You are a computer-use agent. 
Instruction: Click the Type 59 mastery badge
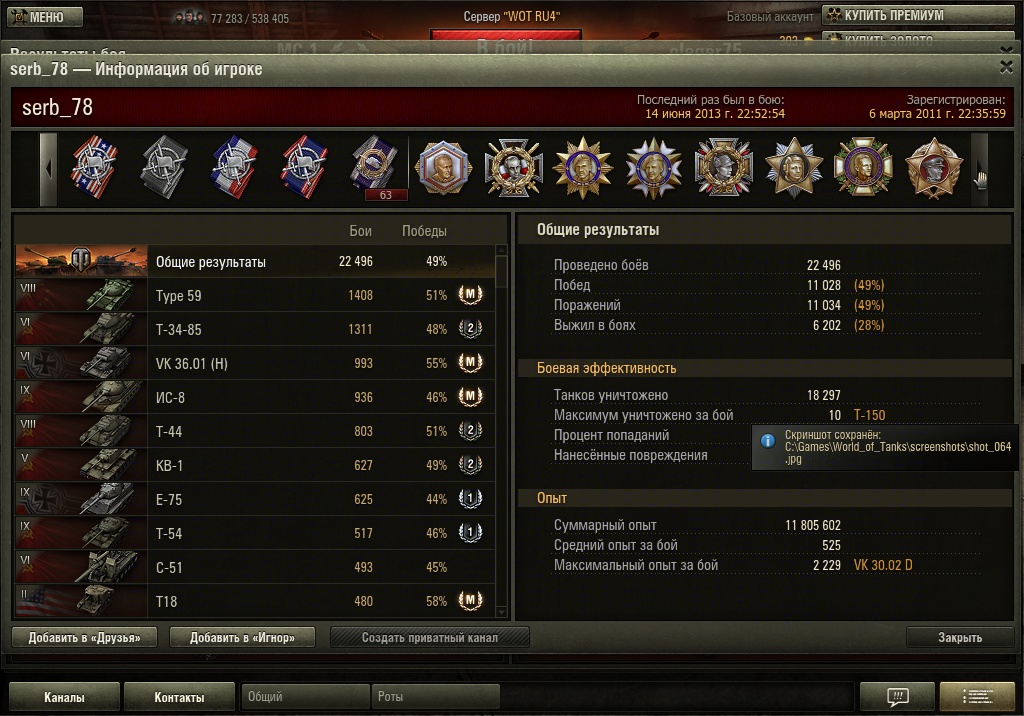coord(470,295)
